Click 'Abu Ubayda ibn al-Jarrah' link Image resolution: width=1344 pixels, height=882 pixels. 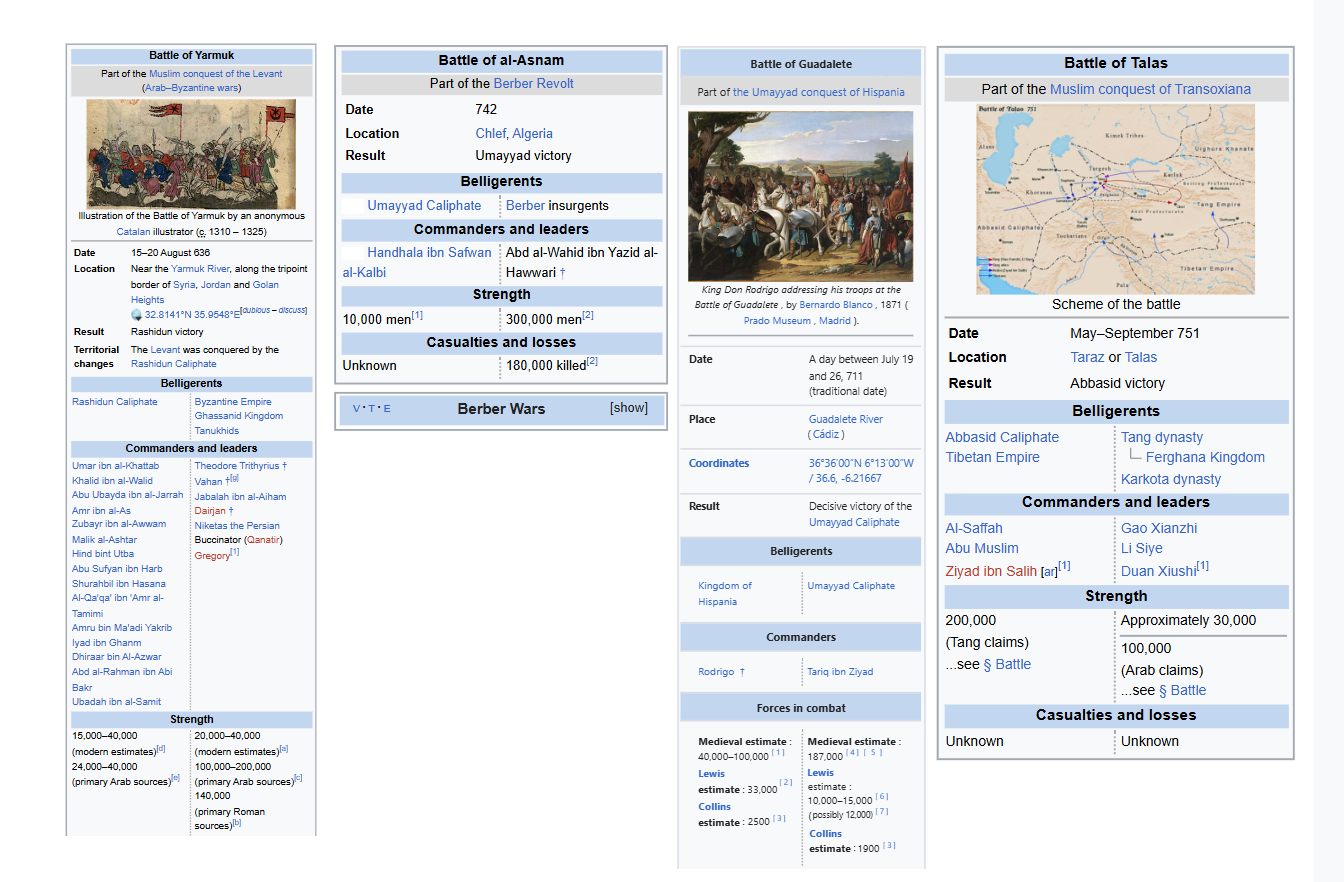coord(128,495)
